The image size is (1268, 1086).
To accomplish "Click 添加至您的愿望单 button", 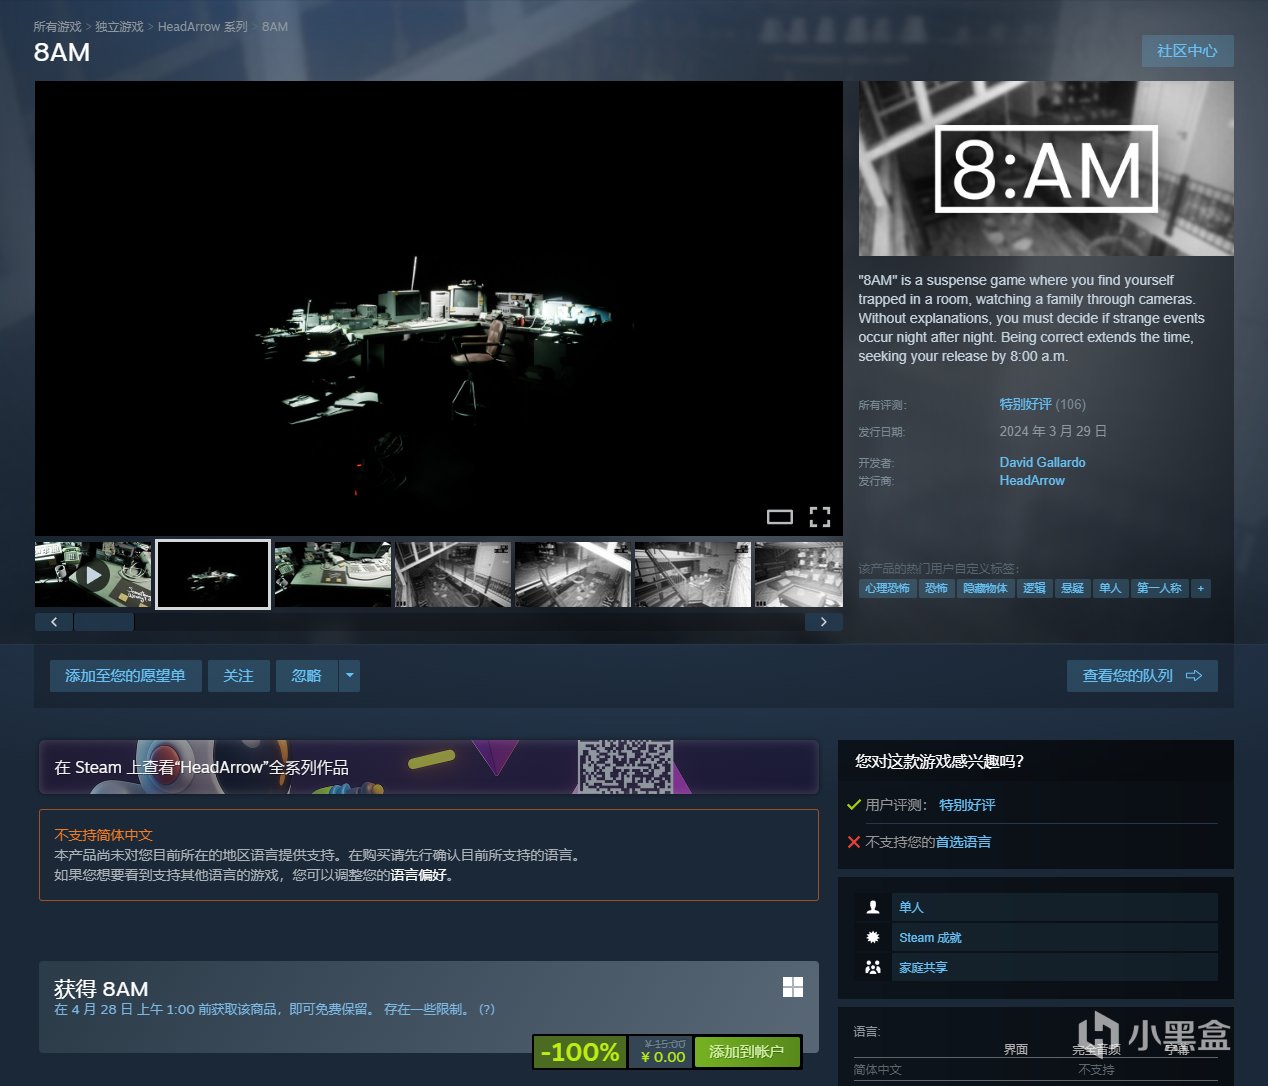I will coord(125,676).
